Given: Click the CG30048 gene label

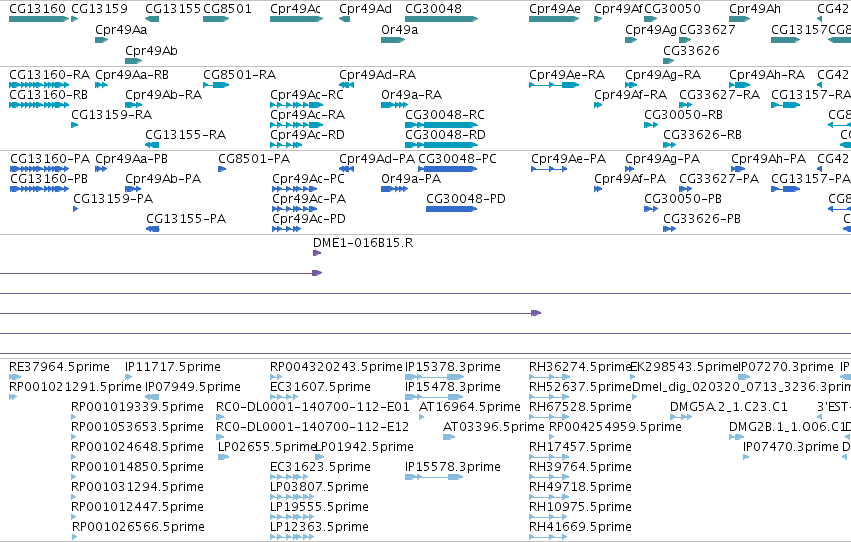Looking at the screenshot, I should (434, 9).
